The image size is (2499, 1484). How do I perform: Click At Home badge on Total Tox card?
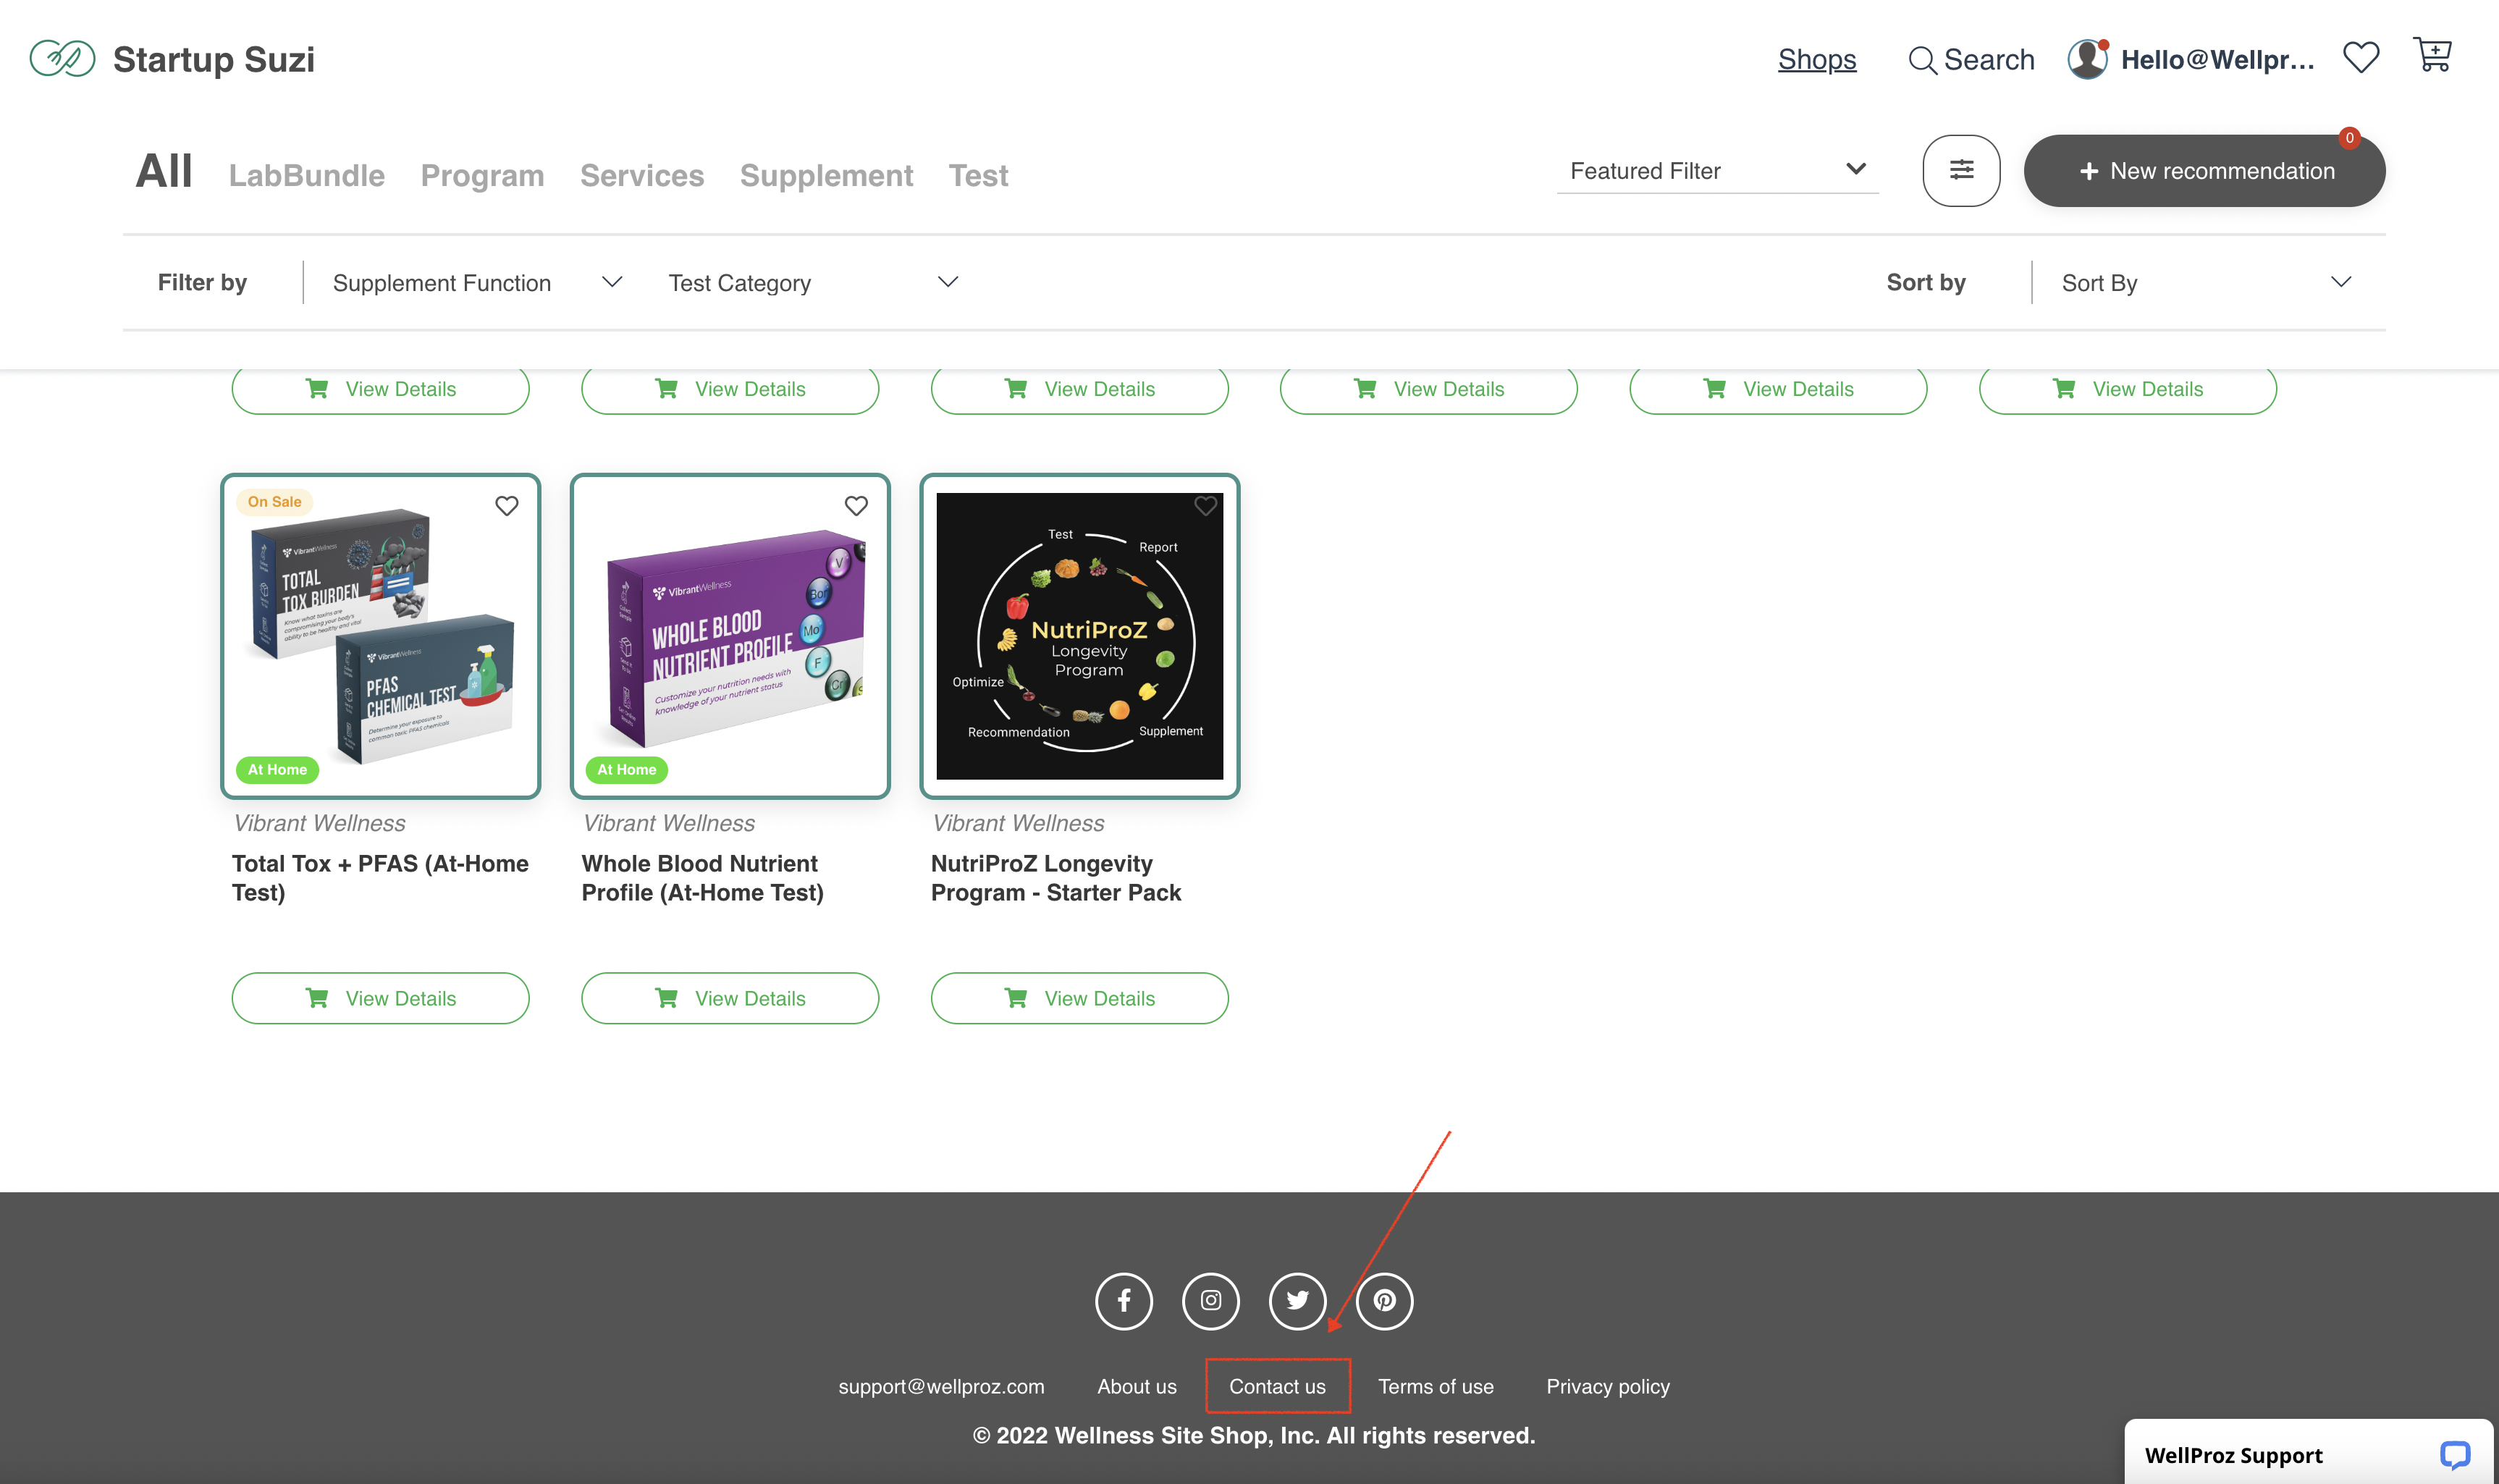click(x=277, y=769)
